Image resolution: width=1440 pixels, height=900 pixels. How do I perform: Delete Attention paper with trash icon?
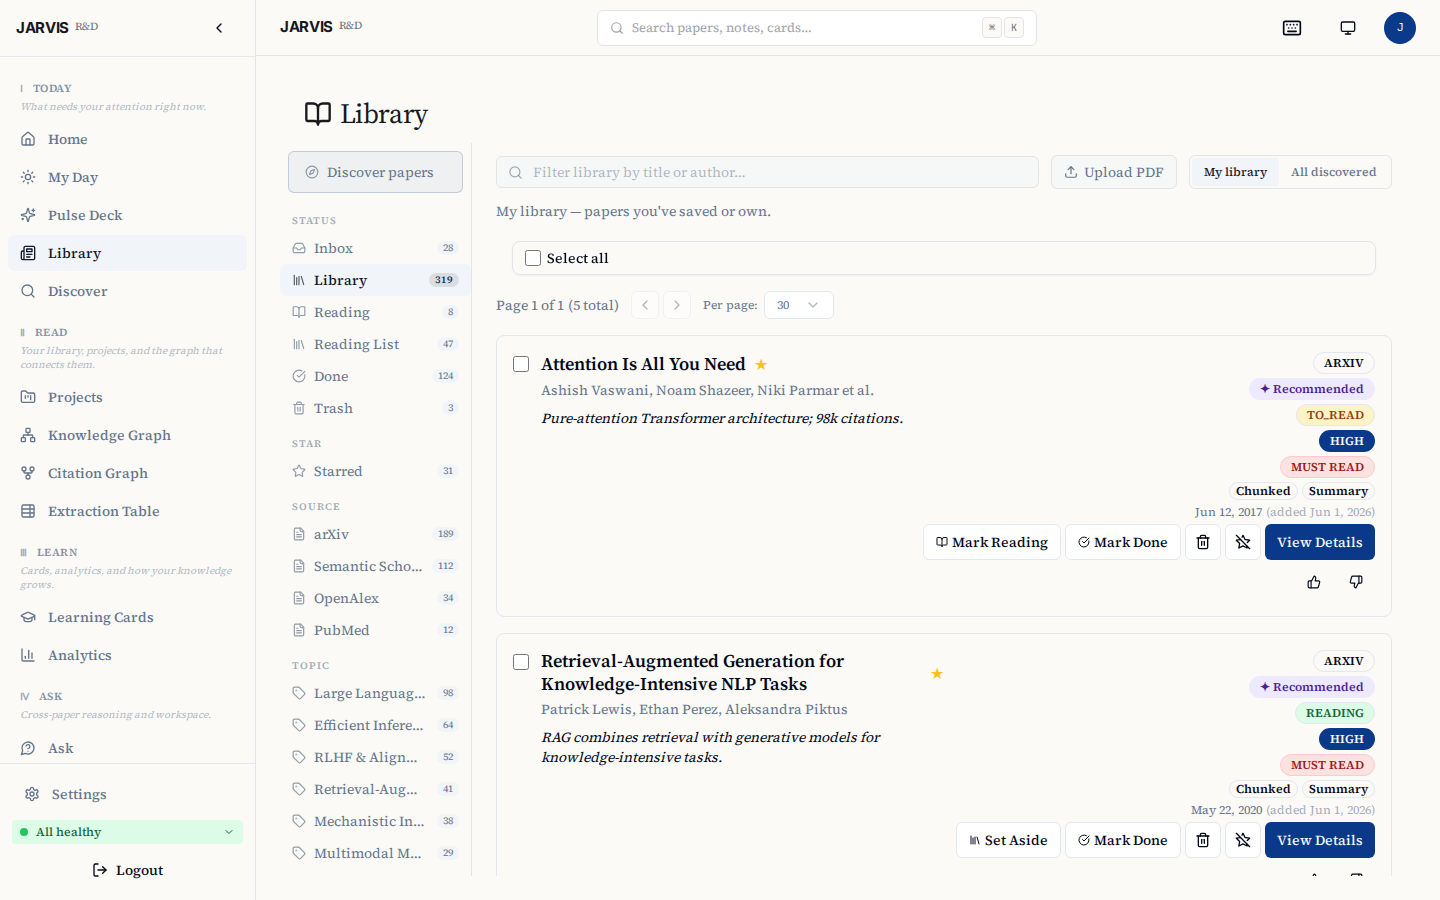pos(1203,542)
